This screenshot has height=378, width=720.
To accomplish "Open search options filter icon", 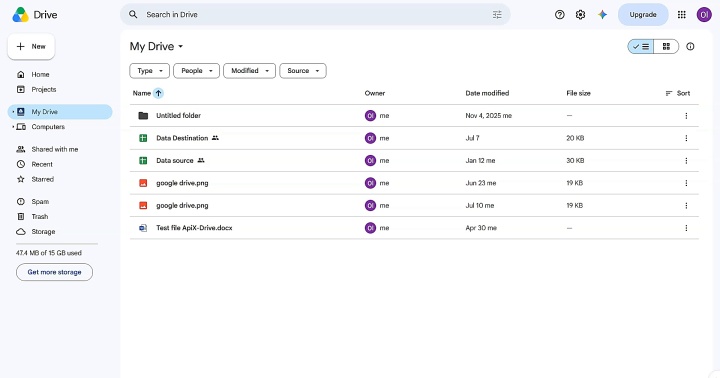I will (497, 15).
